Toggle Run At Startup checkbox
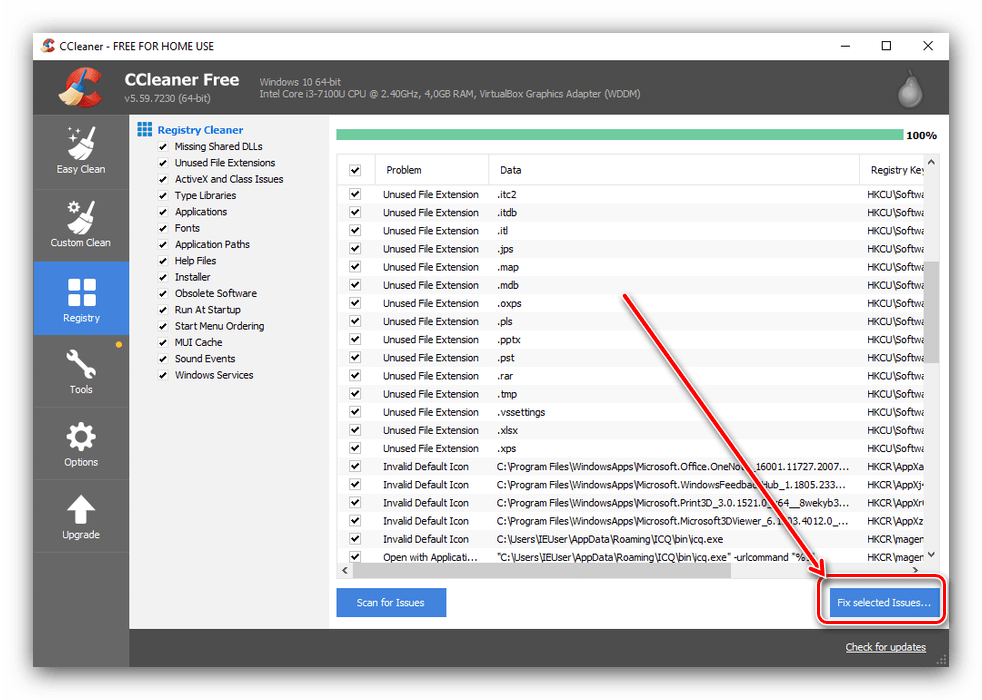The image size is (982, 700). (x=163, y=309)
